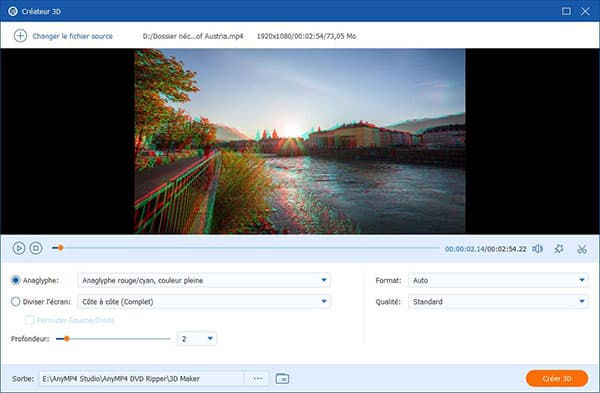This screenshot has width=600, height=393.
Task: Click the playback progress slider handle
Action: coord(60,248)
